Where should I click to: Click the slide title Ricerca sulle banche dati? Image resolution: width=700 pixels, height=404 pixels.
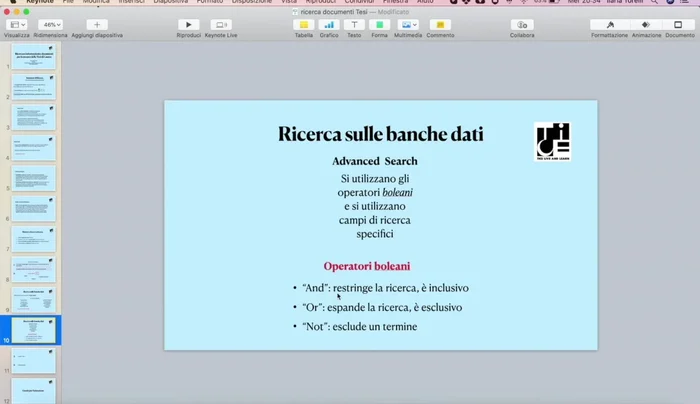(x=380, y=134)
